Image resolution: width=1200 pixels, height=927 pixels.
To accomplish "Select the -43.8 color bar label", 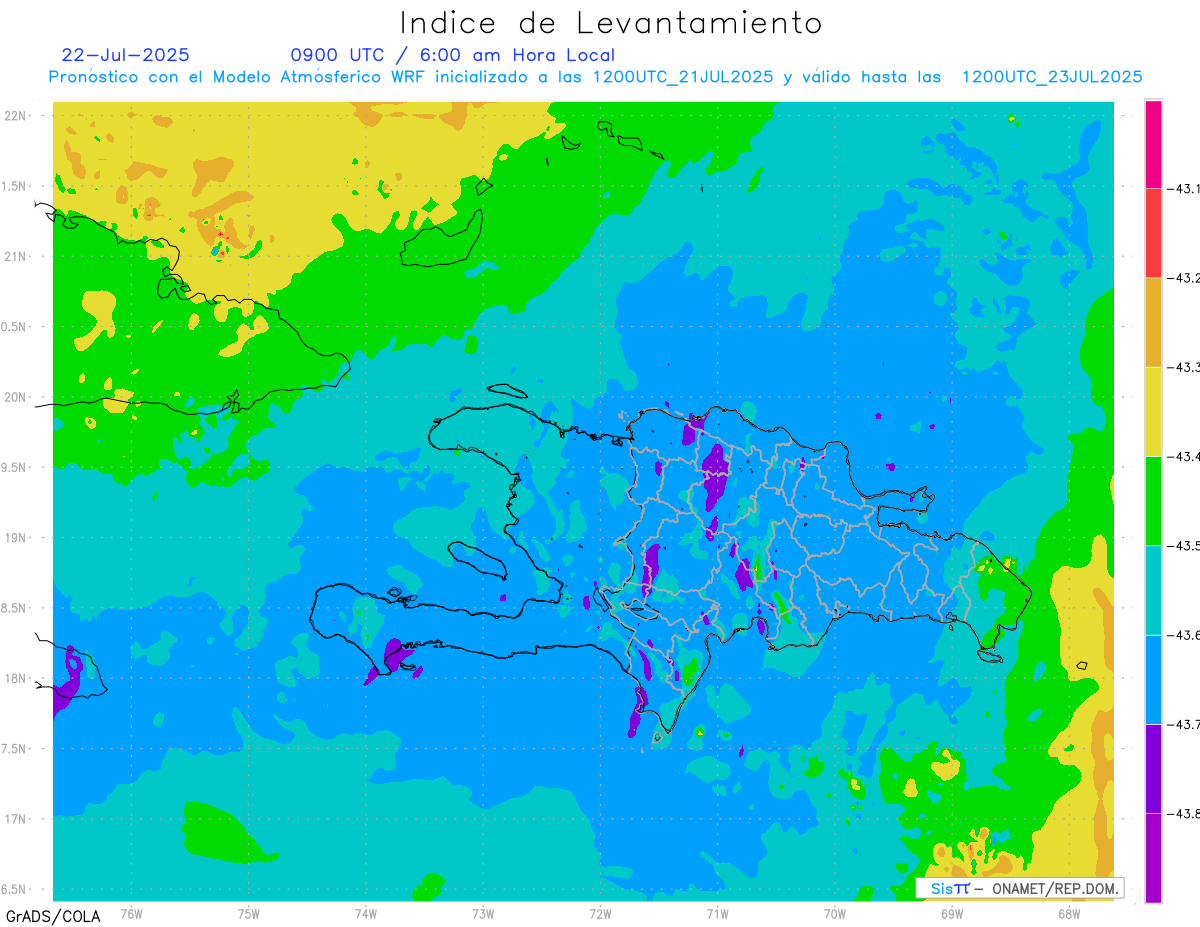I will point(1185,814).
